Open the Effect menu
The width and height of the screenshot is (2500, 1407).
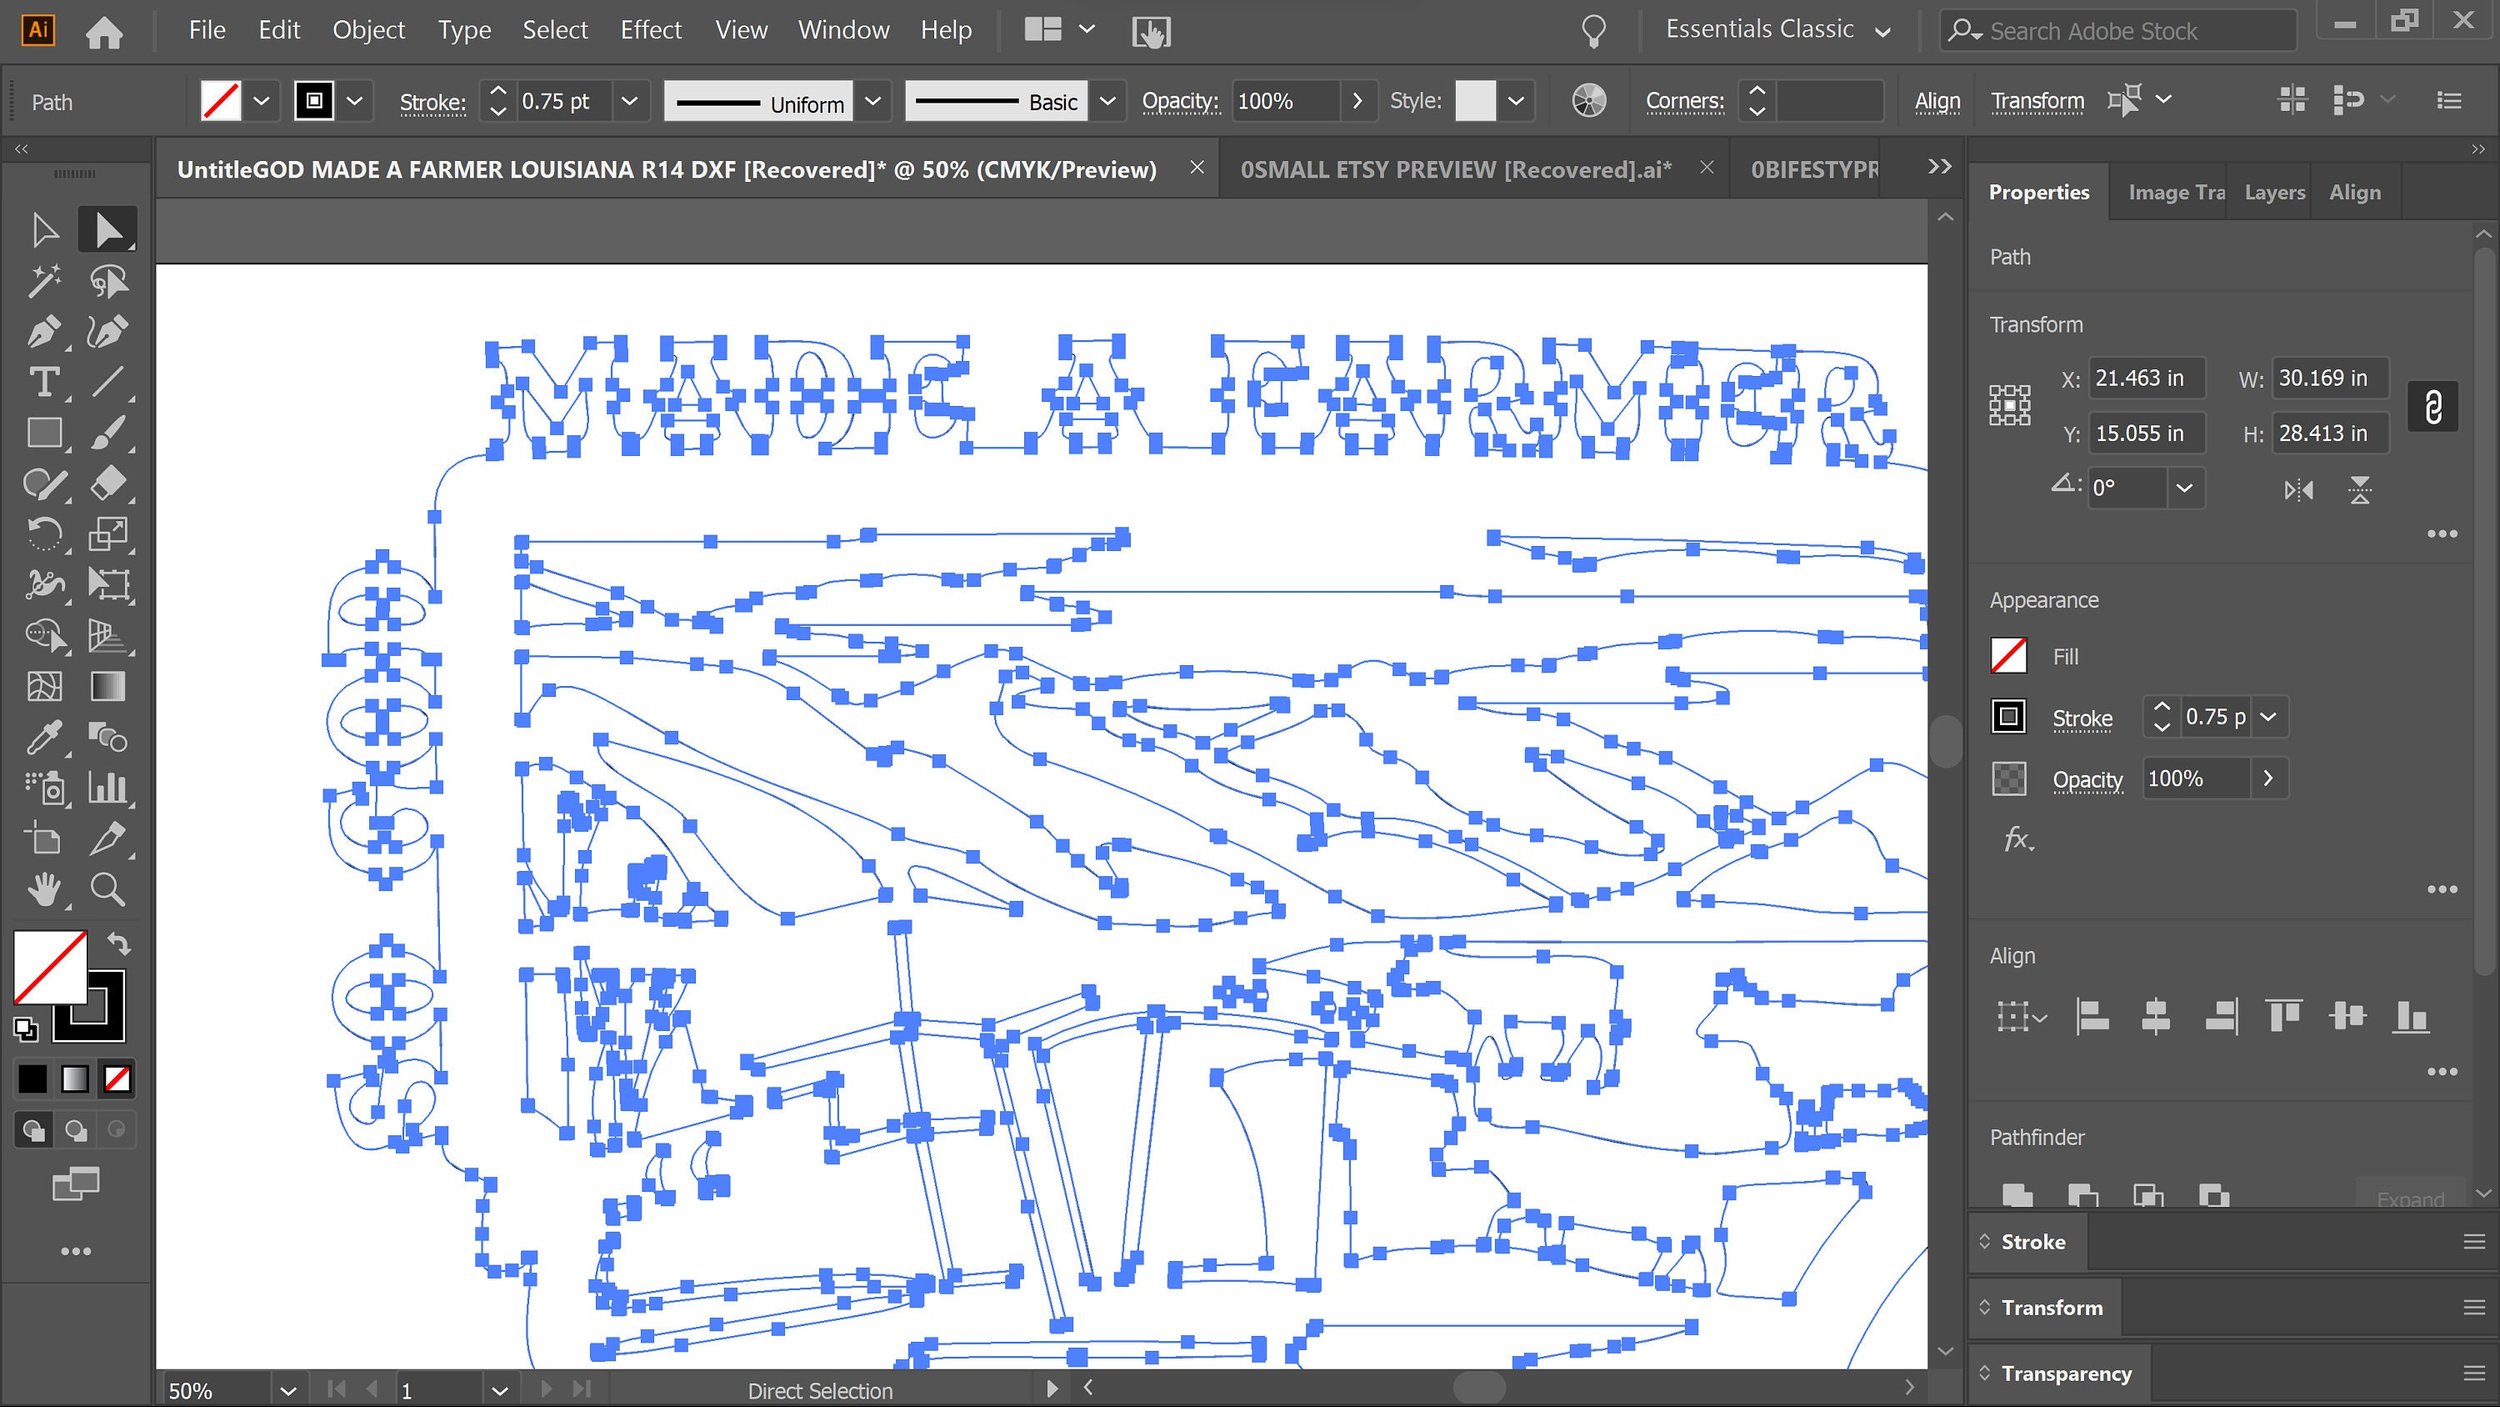click(x=651, y=30)
